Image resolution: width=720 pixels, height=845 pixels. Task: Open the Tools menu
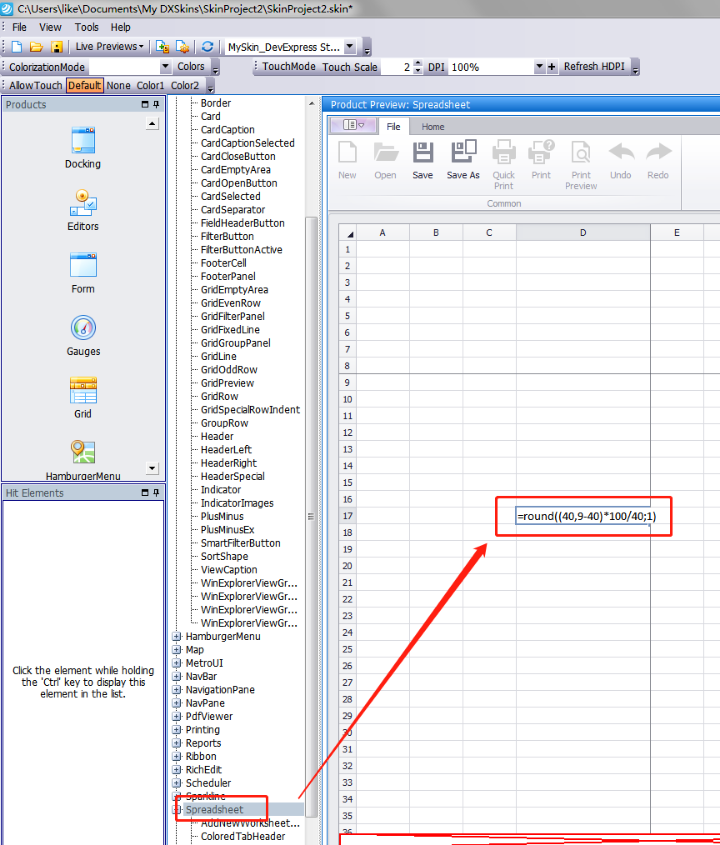click(87, 27)
